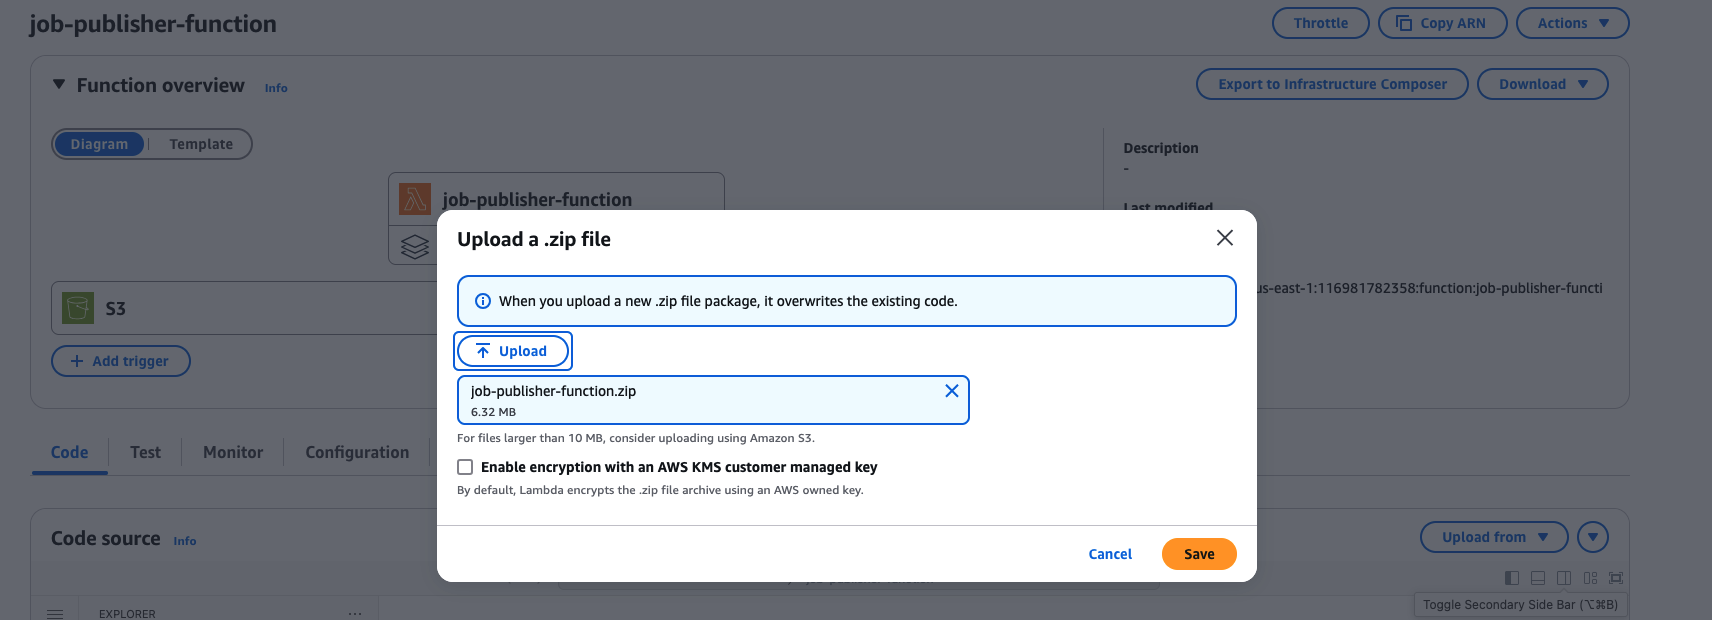This screenshot has height=620, width=1712.
Task: Toggle the bottom panel icon
Action: point(1538,578)
